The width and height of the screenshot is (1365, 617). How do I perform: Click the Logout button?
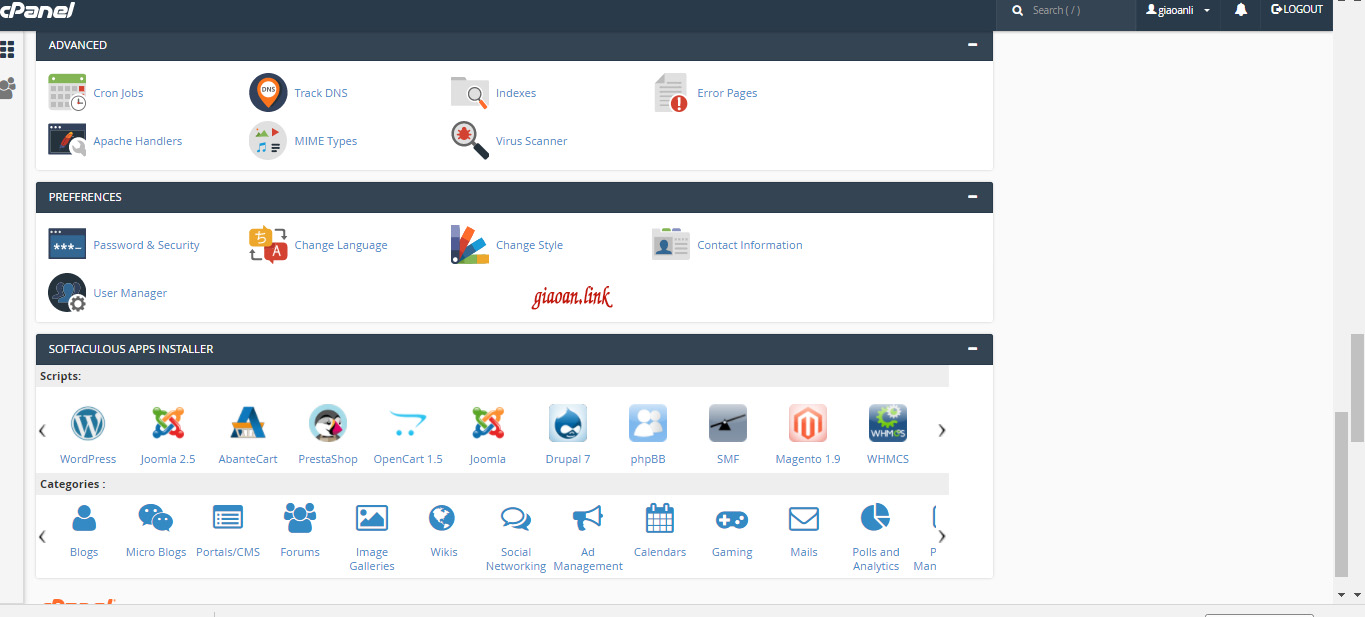click(x=1297, y=10)
